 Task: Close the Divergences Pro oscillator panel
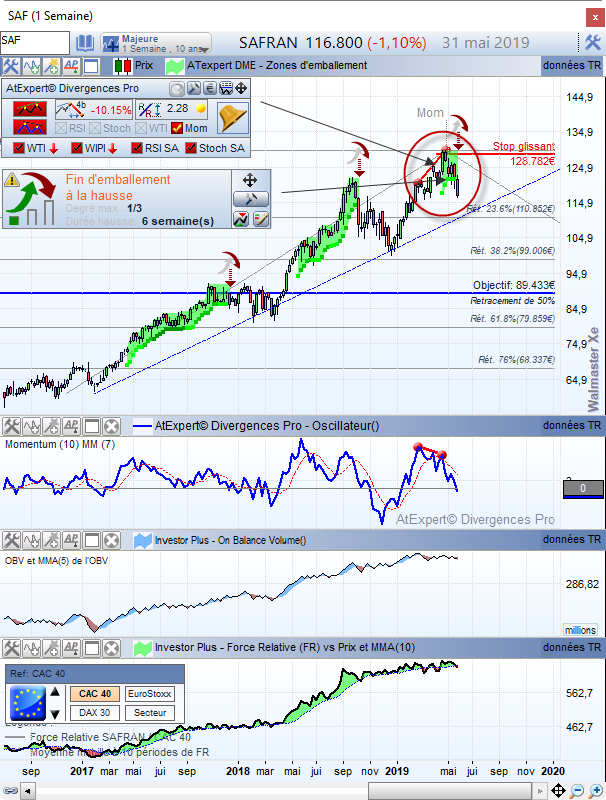pyautogui.click(x=111, y=426)
